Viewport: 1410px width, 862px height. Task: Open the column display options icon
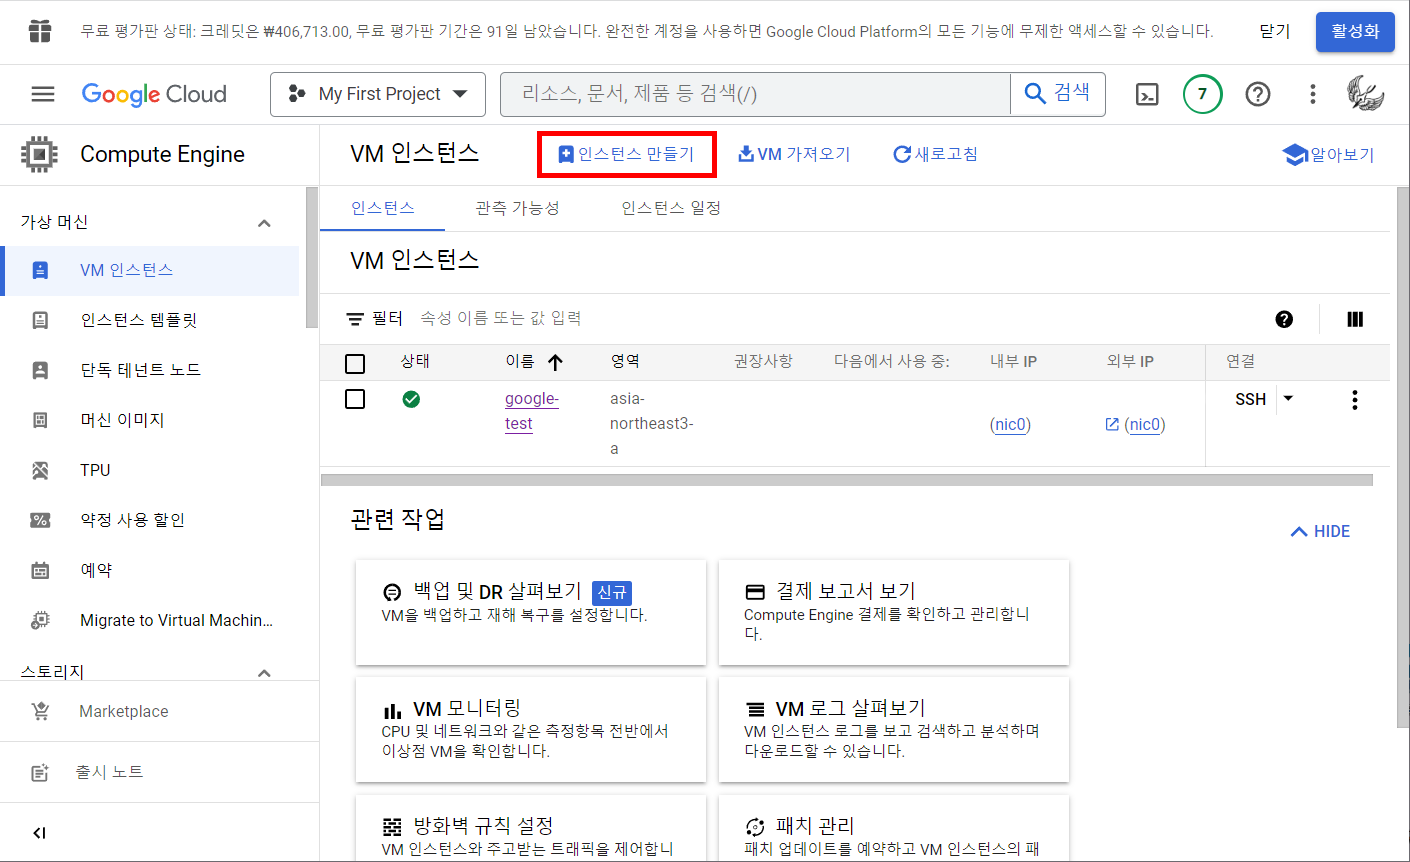click(1355, 319)
